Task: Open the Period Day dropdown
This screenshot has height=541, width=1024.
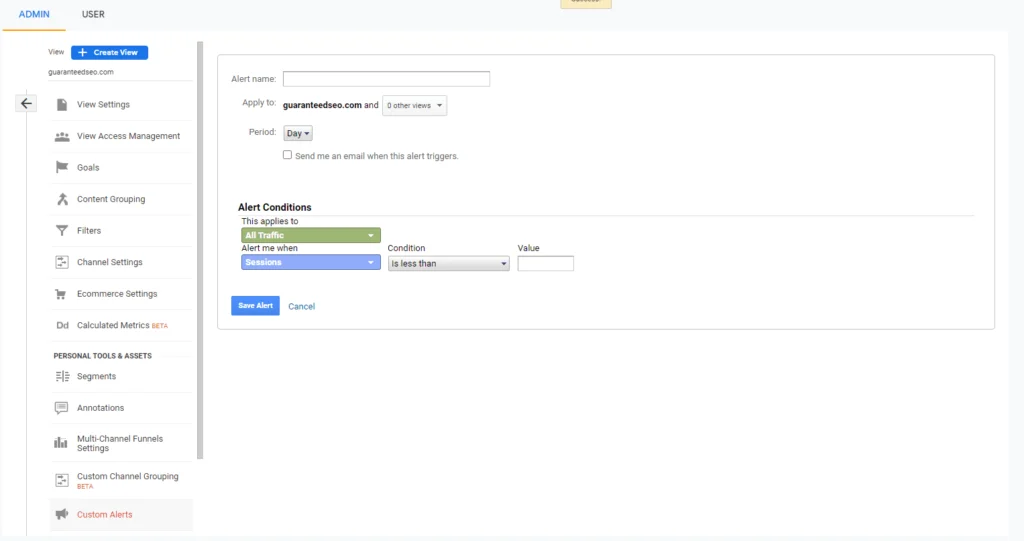Action: [298, 133]
